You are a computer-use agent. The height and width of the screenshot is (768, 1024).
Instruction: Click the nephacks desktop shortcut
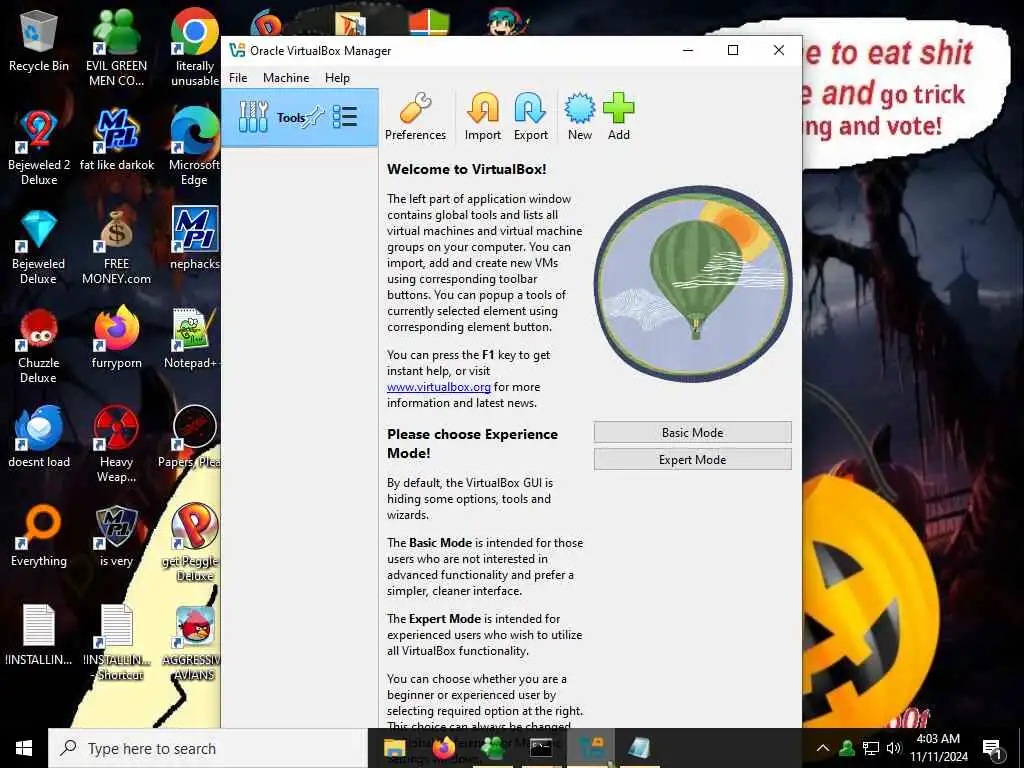[x=195, y=238]
